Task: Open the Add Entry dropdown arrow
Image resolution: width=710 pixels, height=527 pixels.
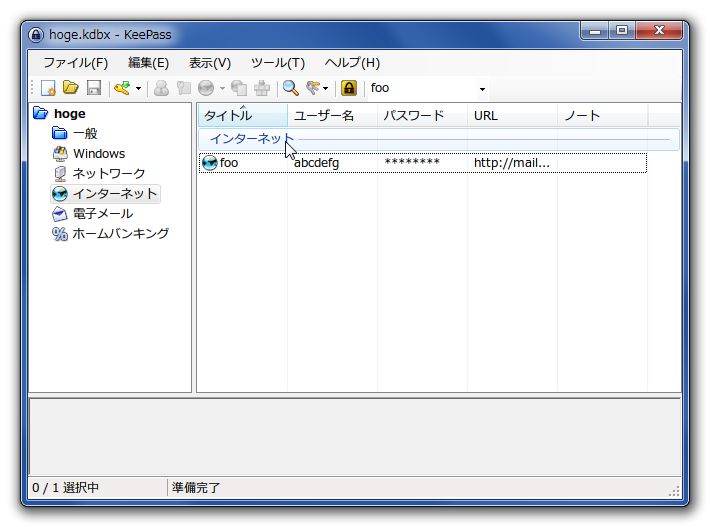Action: point(138,88)
